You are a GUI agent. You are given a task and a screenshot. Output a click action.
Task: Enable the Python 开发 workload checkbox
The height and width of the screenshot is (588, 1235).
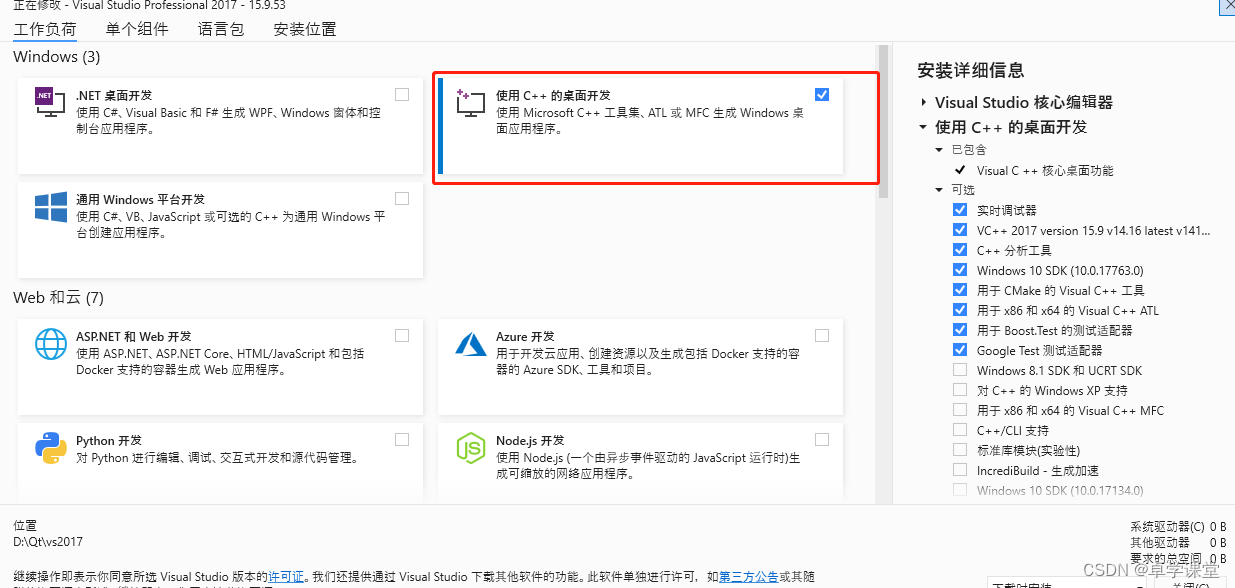pyautogui.click(x=402, y=440)
